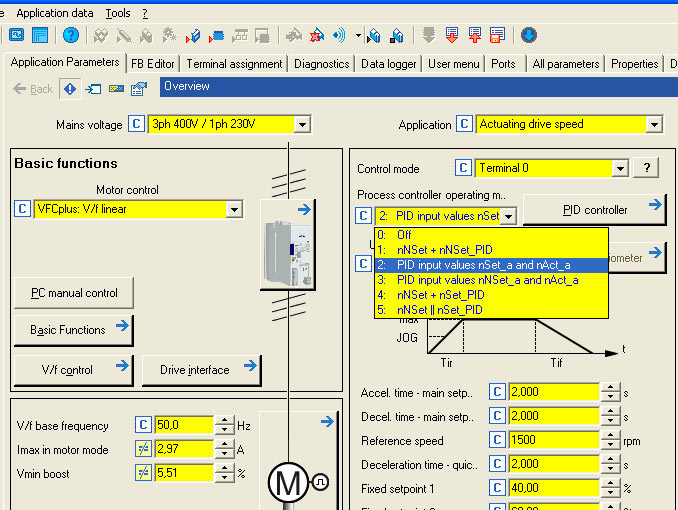Open the Motor control VFCplus dropdown
Screen dimensions: 678x510
point(234,209)
